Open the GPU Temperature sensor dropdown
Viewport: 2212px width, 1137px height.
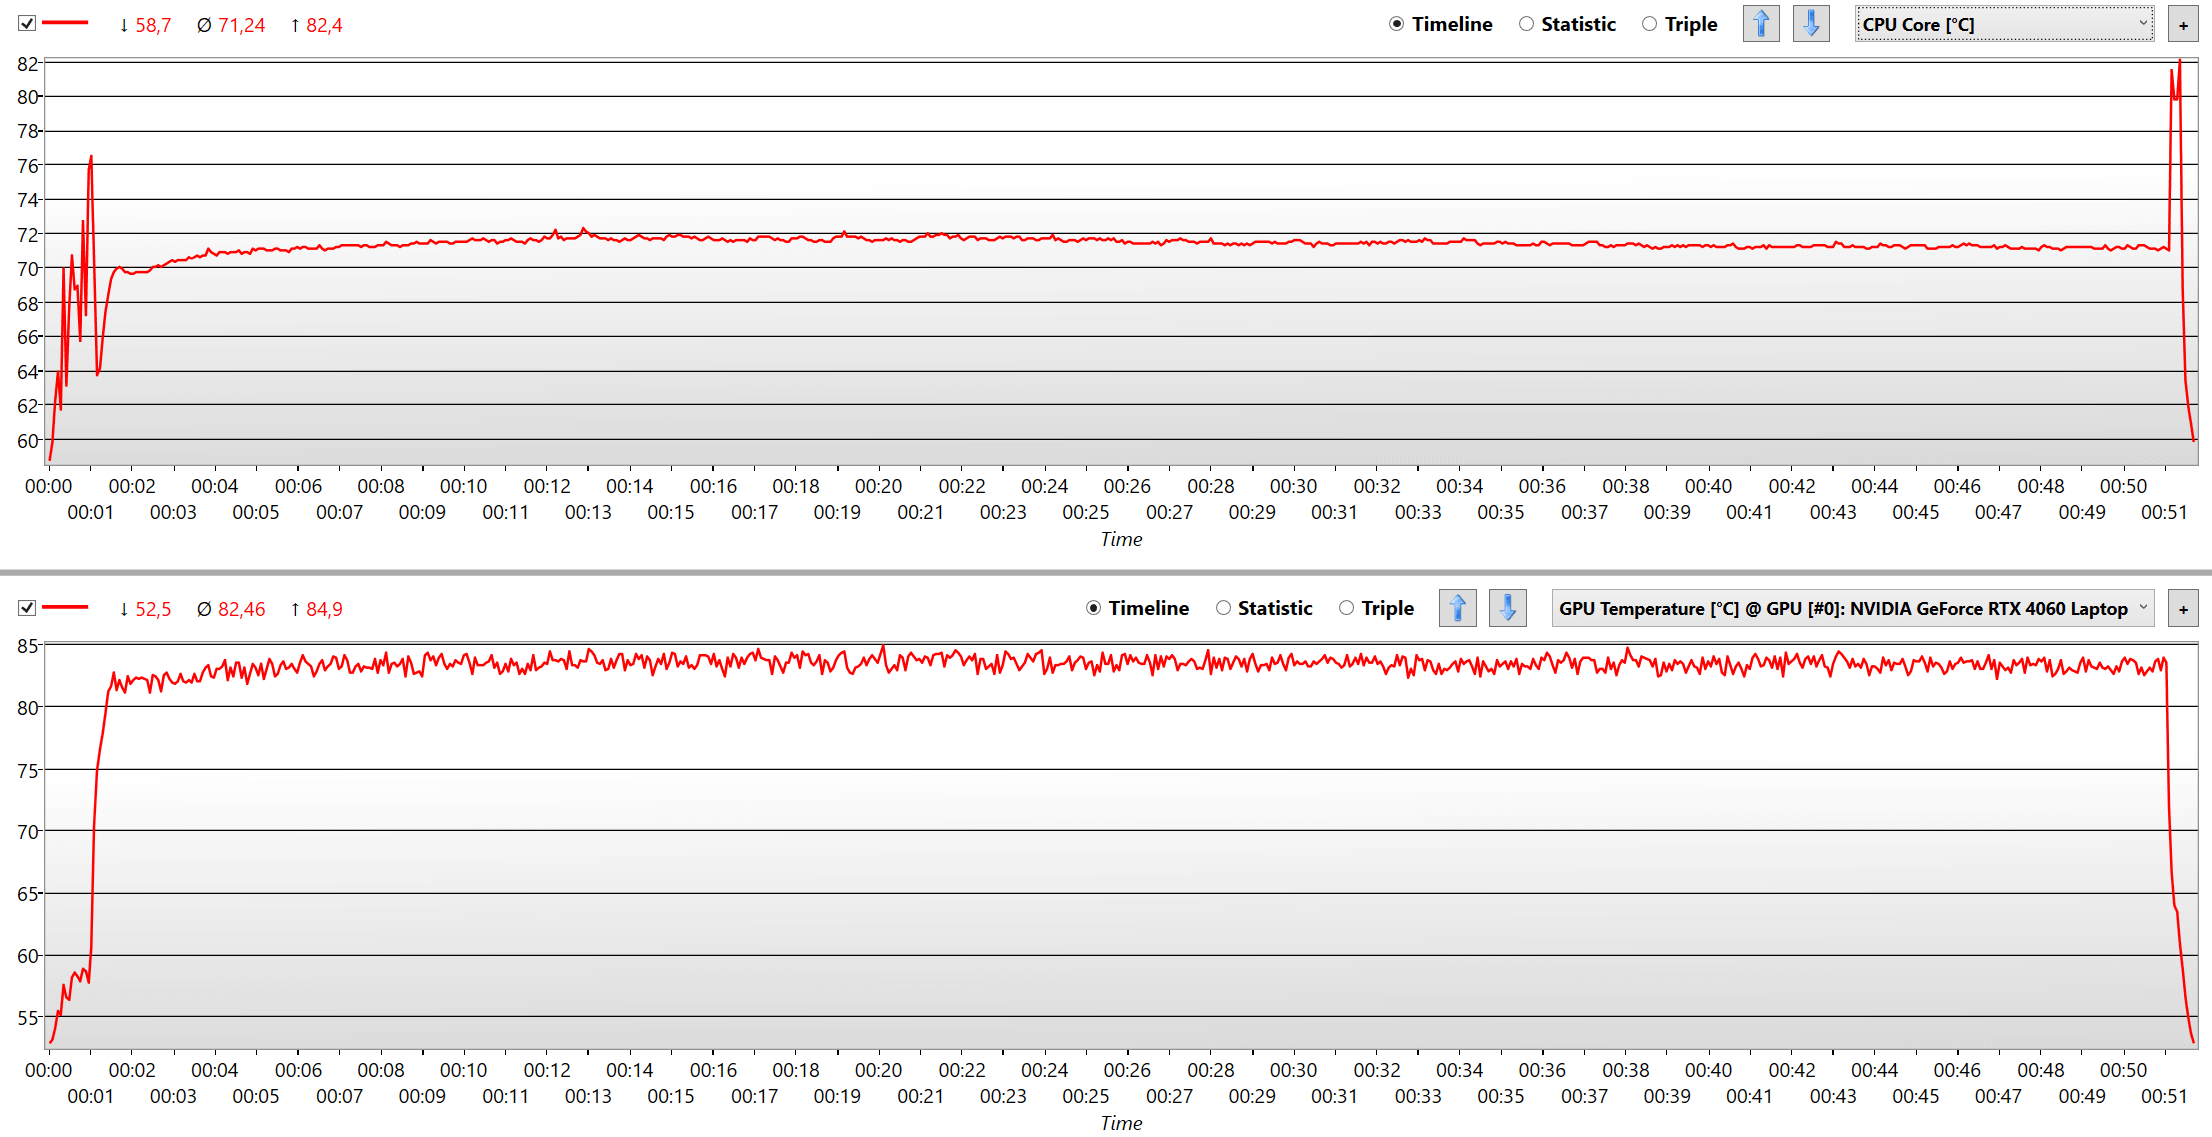coord(1852,608)
